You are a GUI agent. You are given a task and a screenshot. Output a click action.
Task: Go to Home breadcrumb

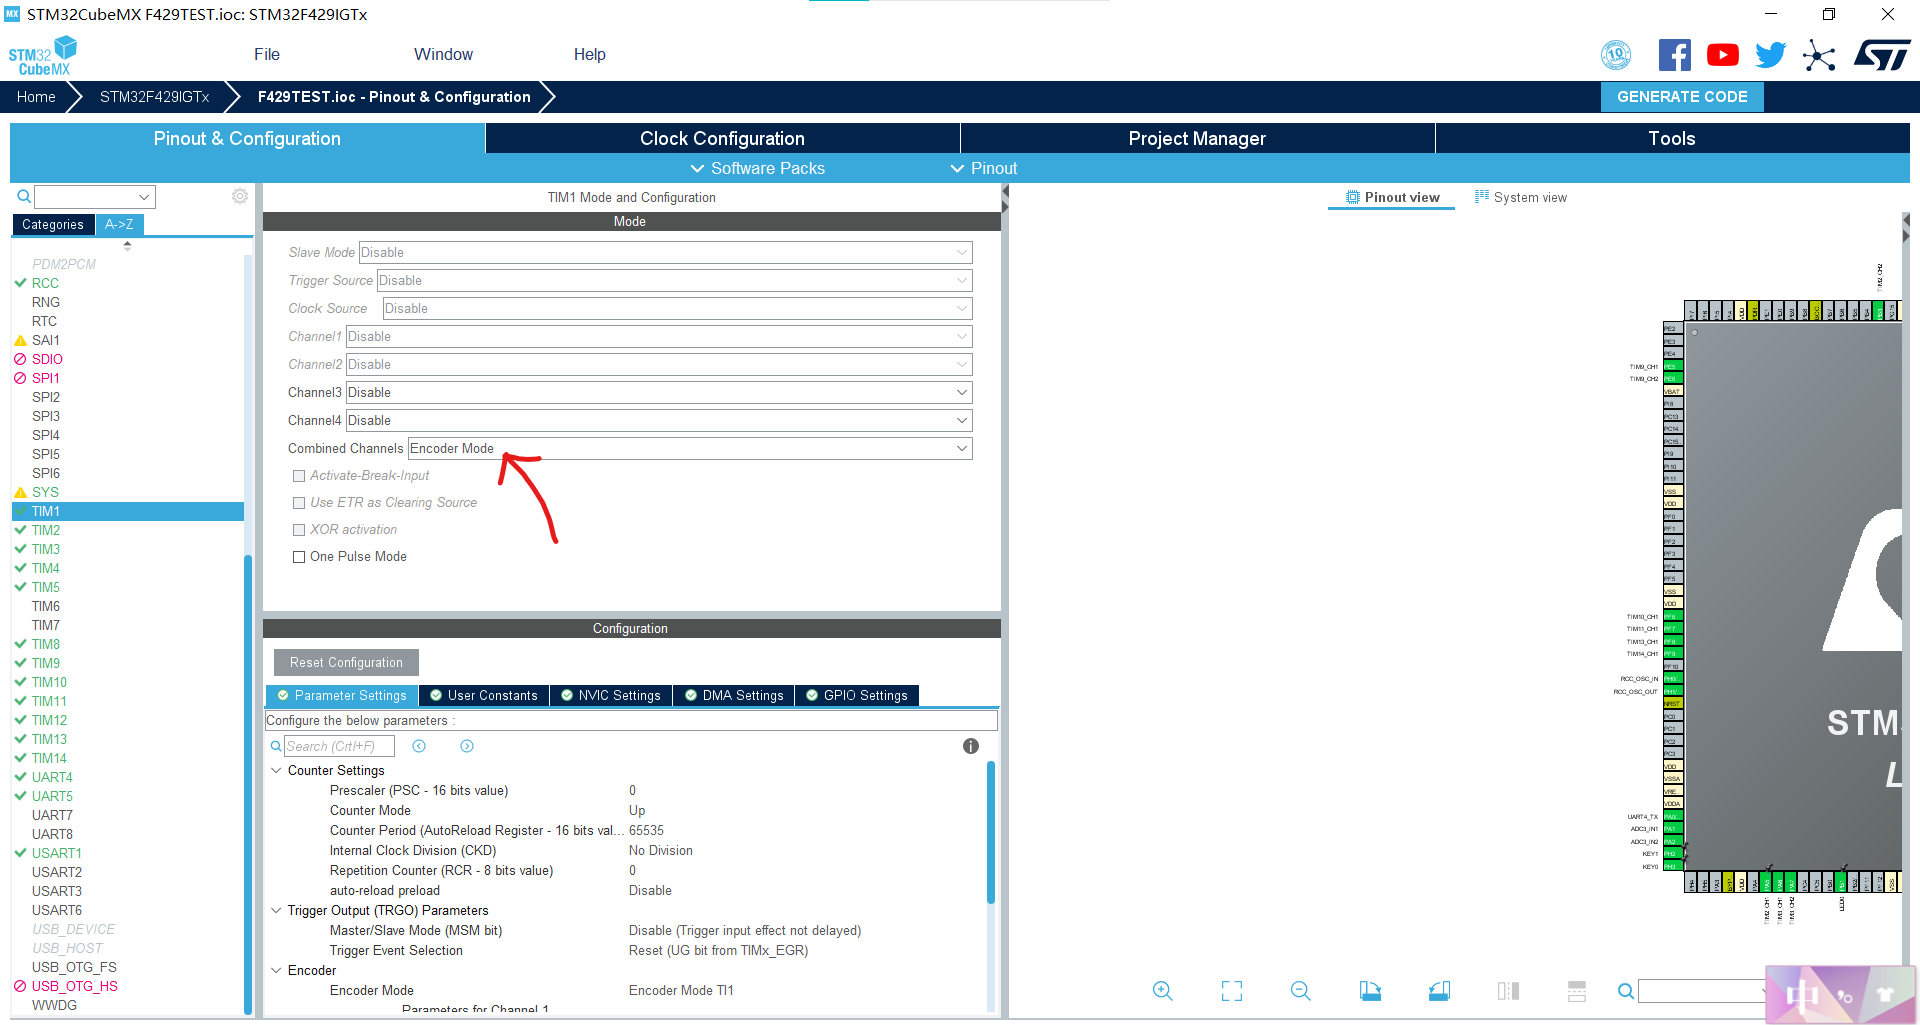pyautogui.click(x=36, y=97)
